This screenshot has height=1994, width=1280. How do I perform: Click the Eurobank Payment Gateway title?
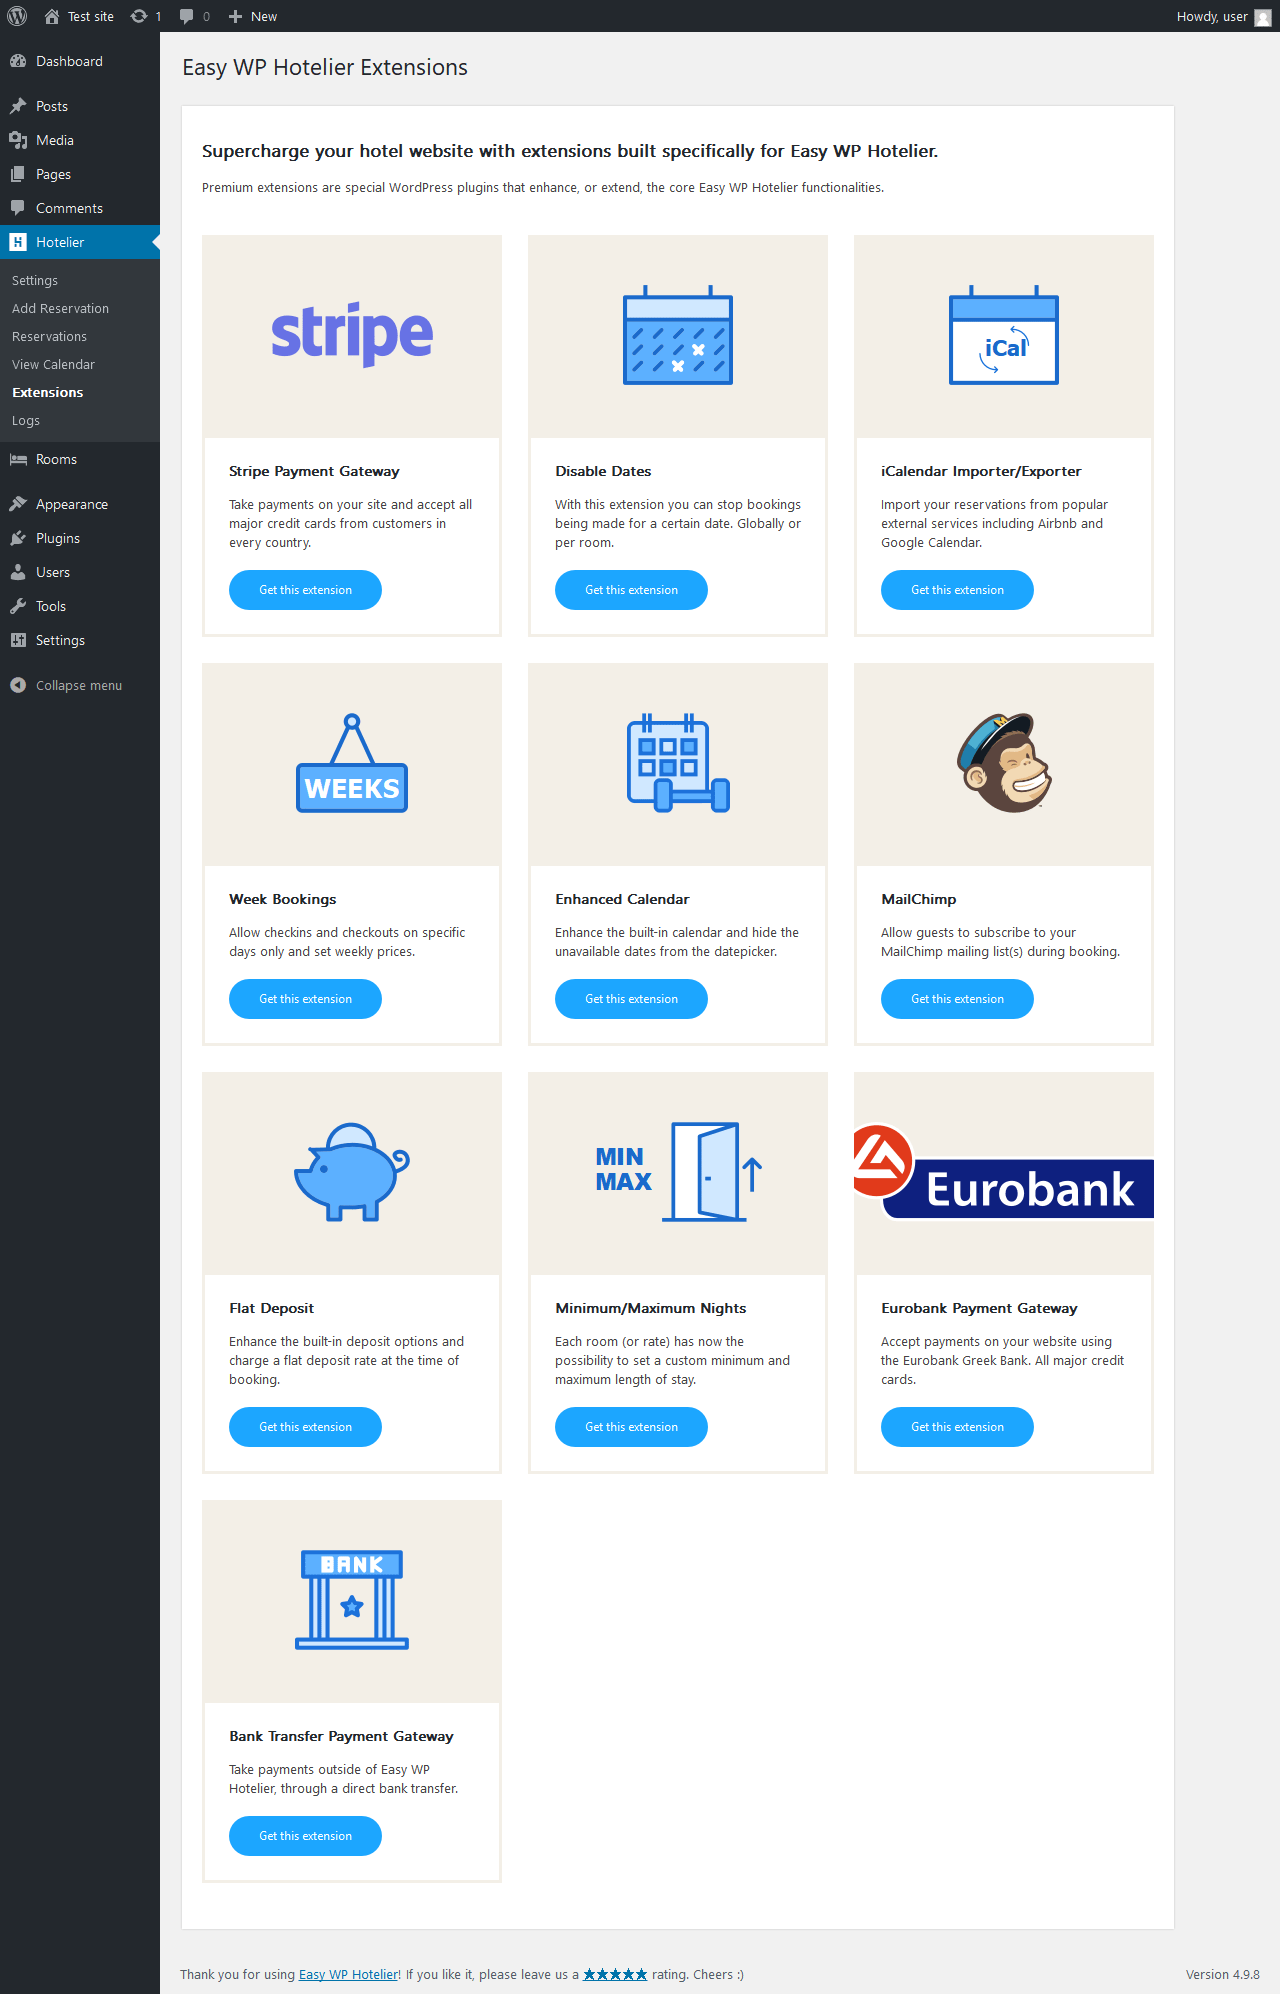979,1308
